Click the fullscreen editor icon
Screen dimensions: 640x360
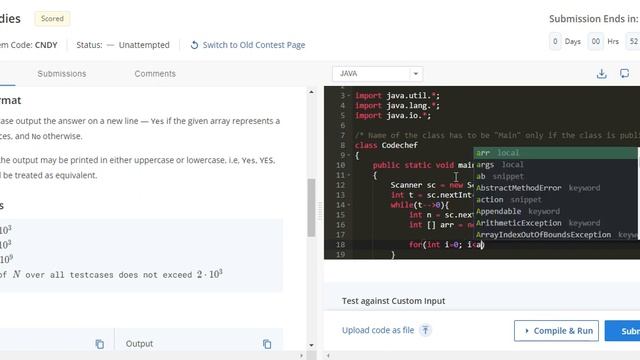[x=624, y=73]
